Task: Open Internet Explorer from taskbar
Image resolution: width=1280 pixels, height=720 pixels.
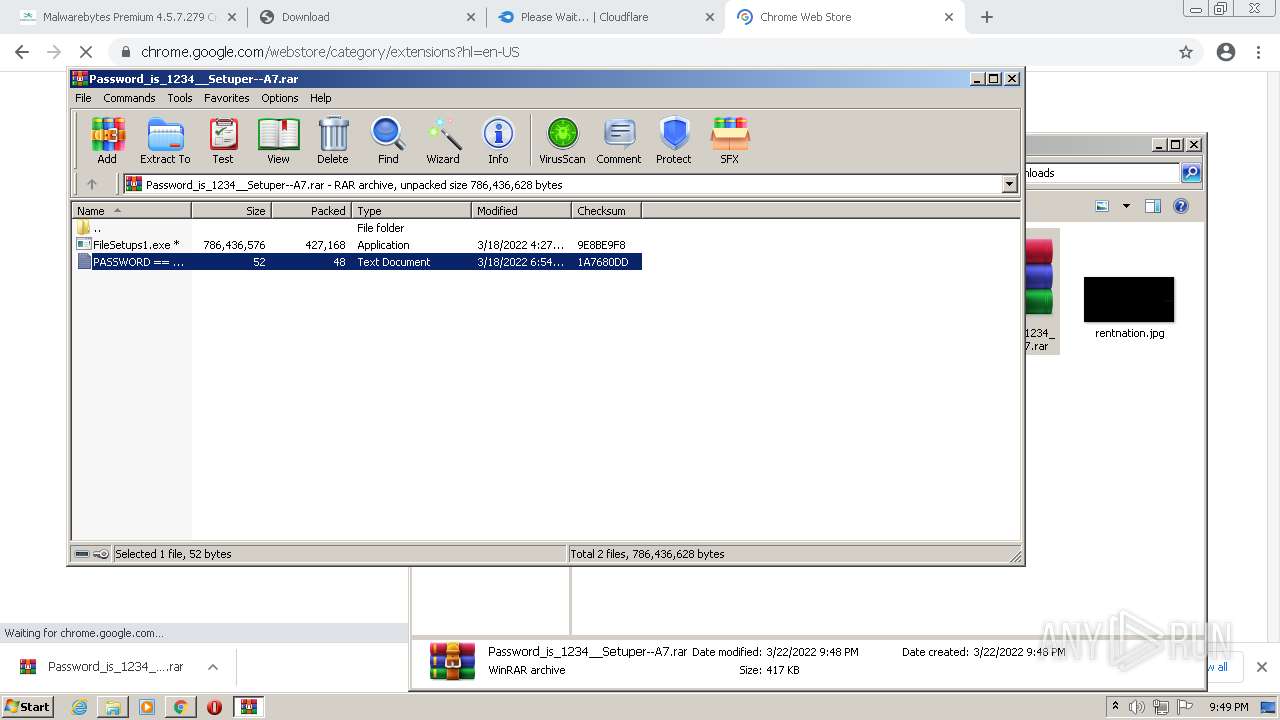Action: coord(79,707)
